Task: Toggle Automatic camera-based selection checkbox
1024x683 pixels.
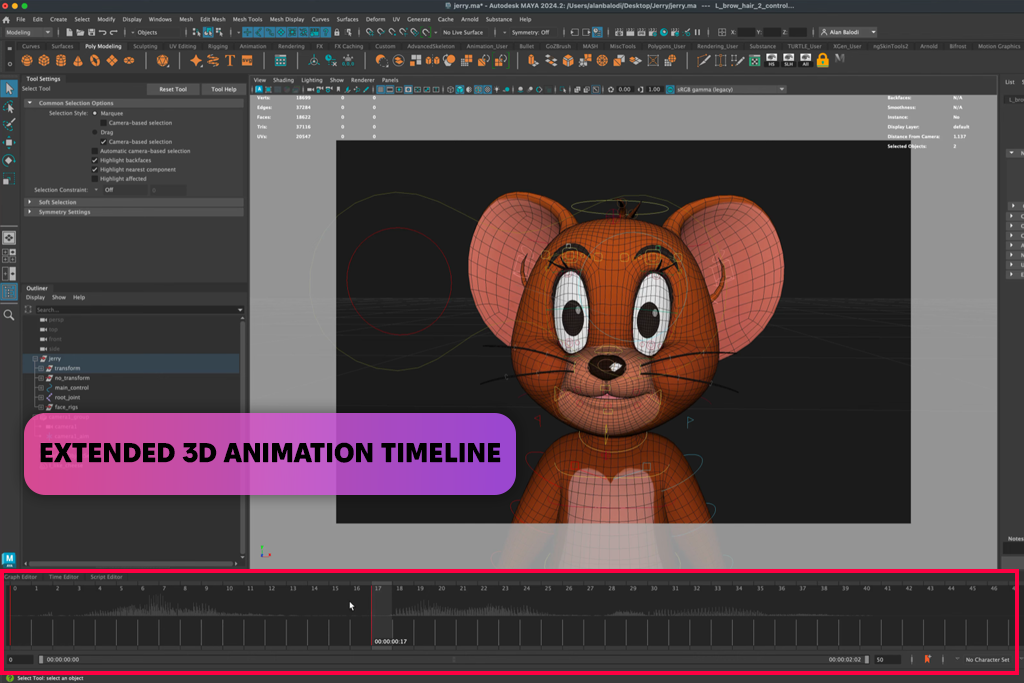Action: pos(95,151)
